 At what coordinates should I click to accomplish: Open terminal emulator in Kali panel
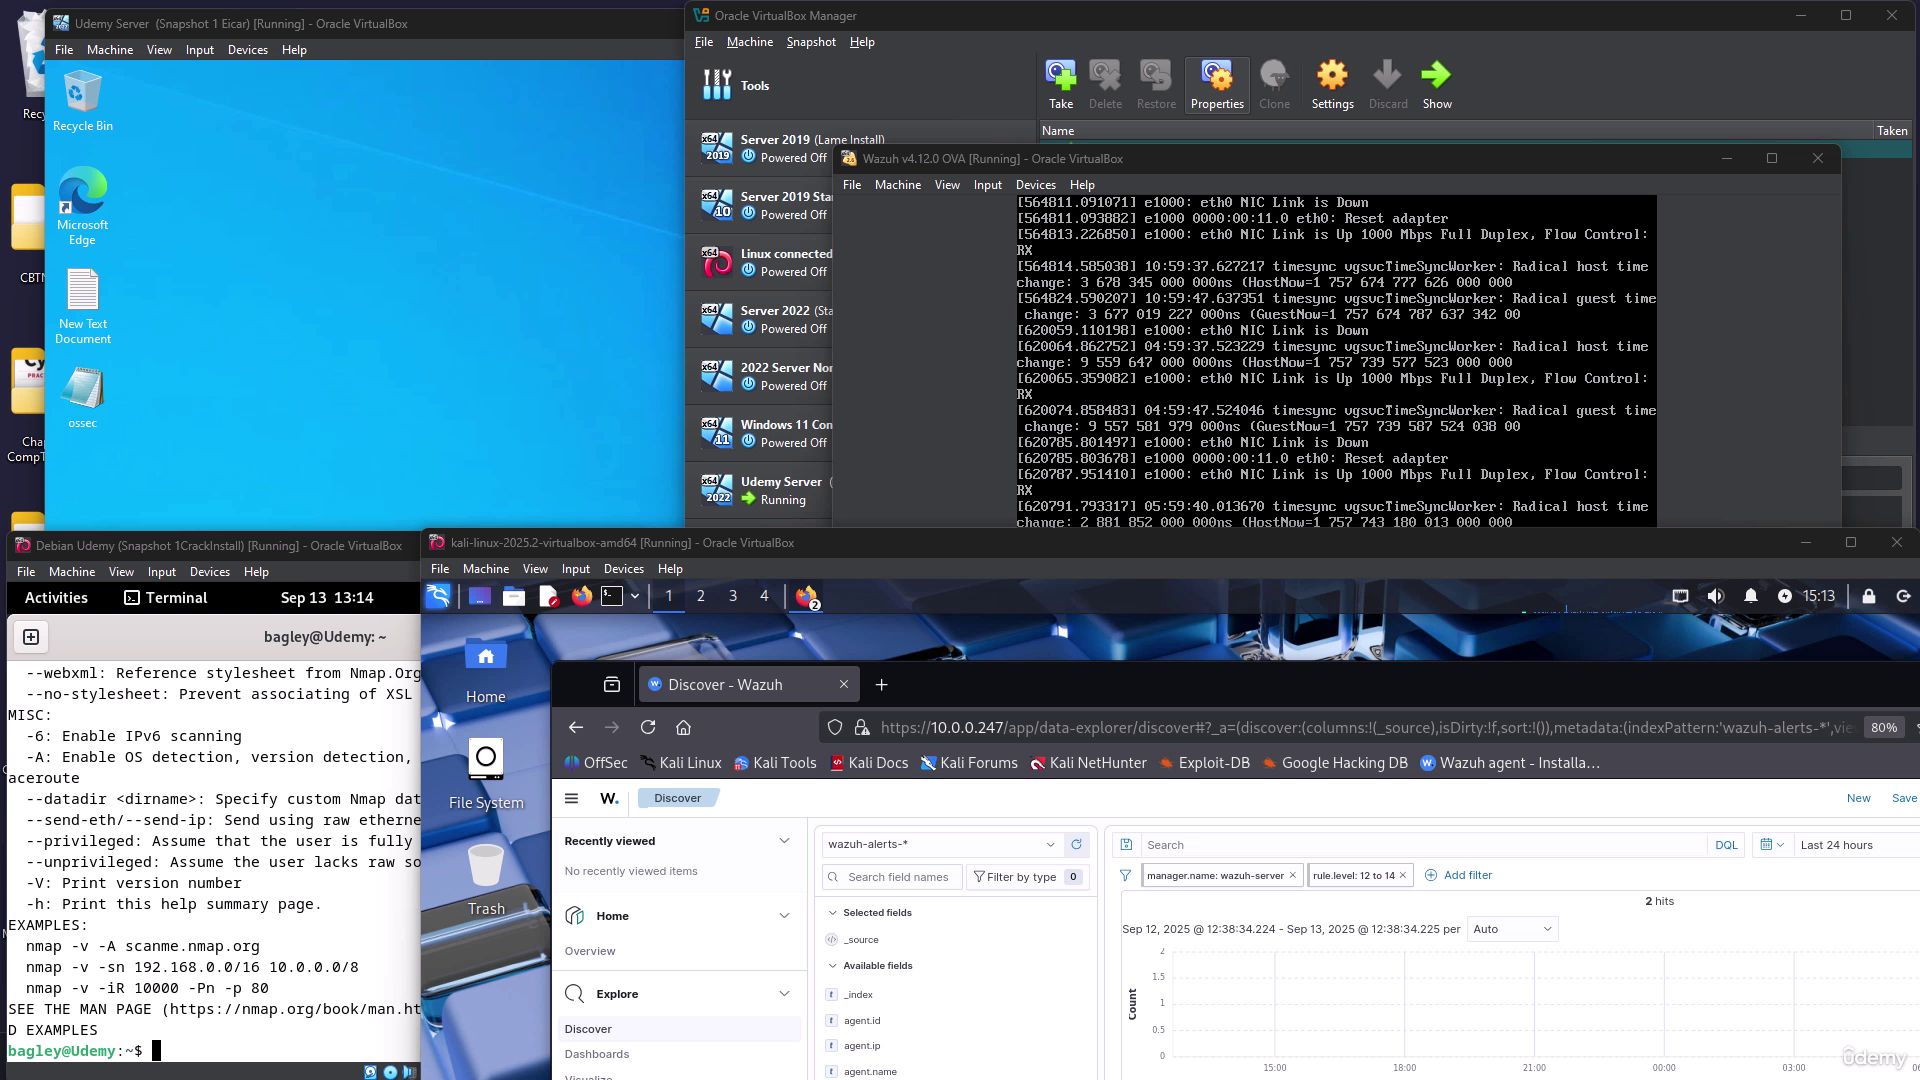612,596
